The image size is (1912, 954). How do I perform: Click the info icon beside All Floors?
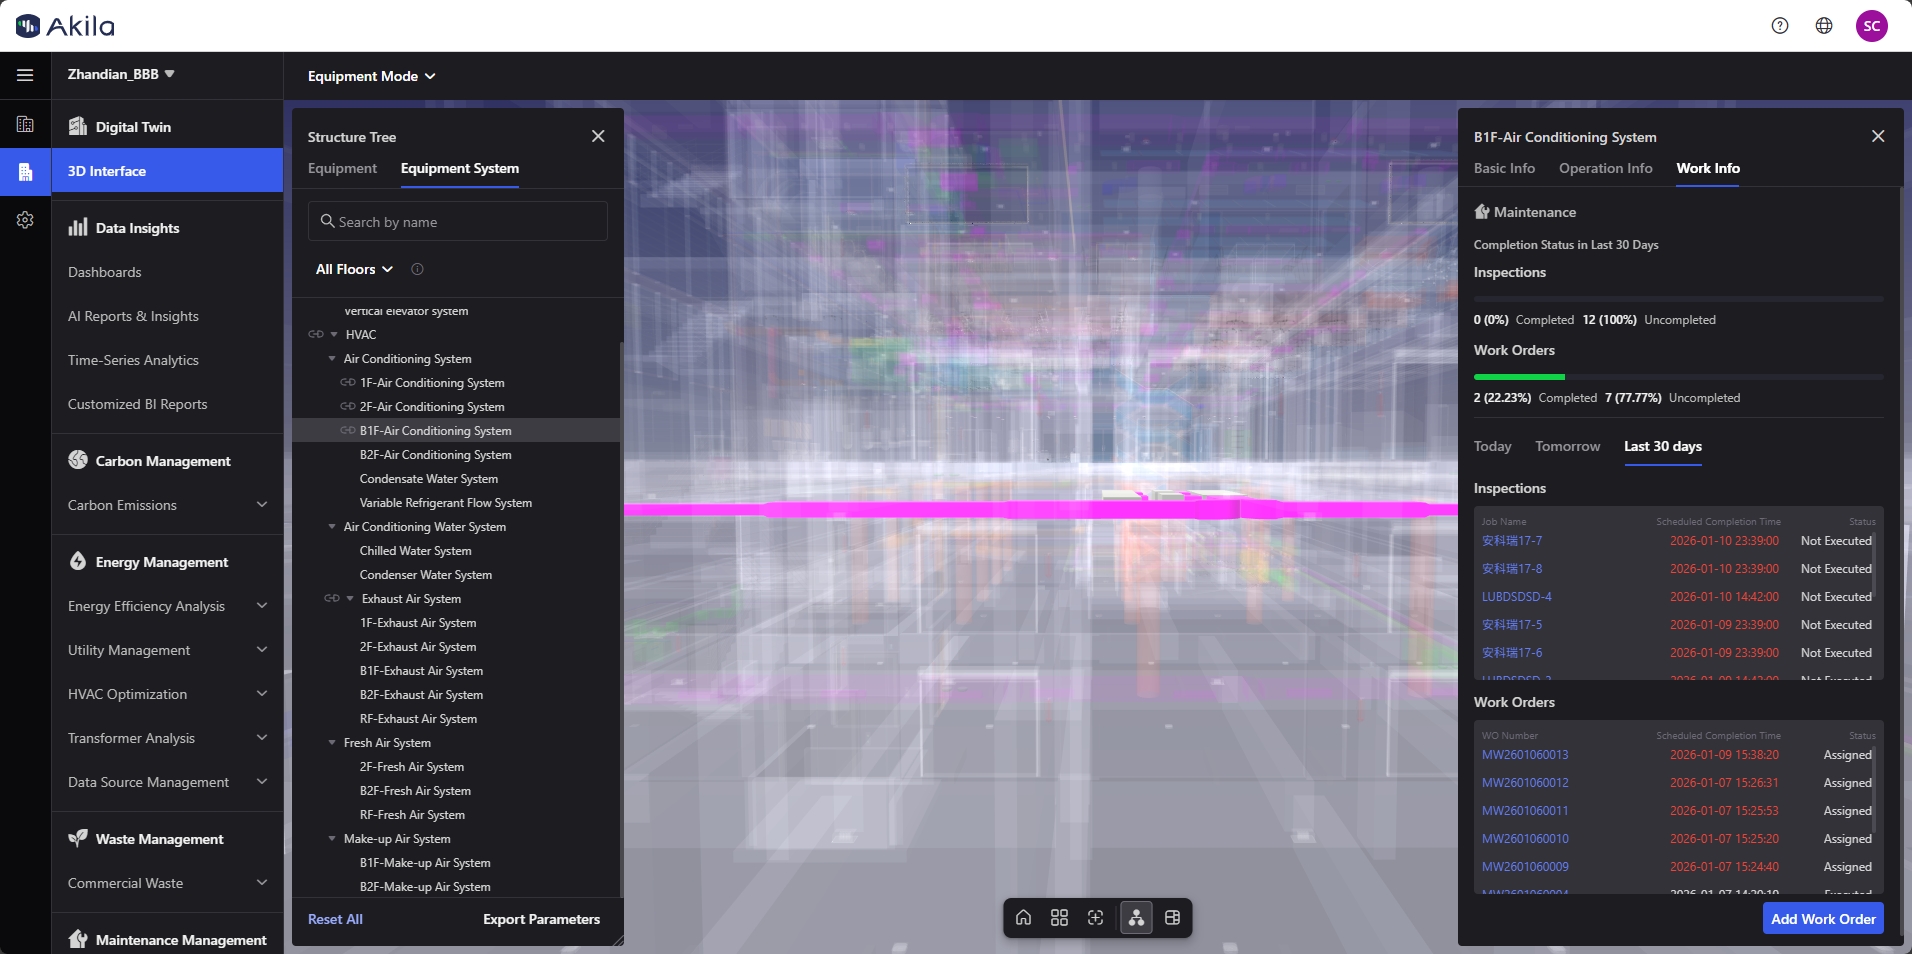[417, 269]
